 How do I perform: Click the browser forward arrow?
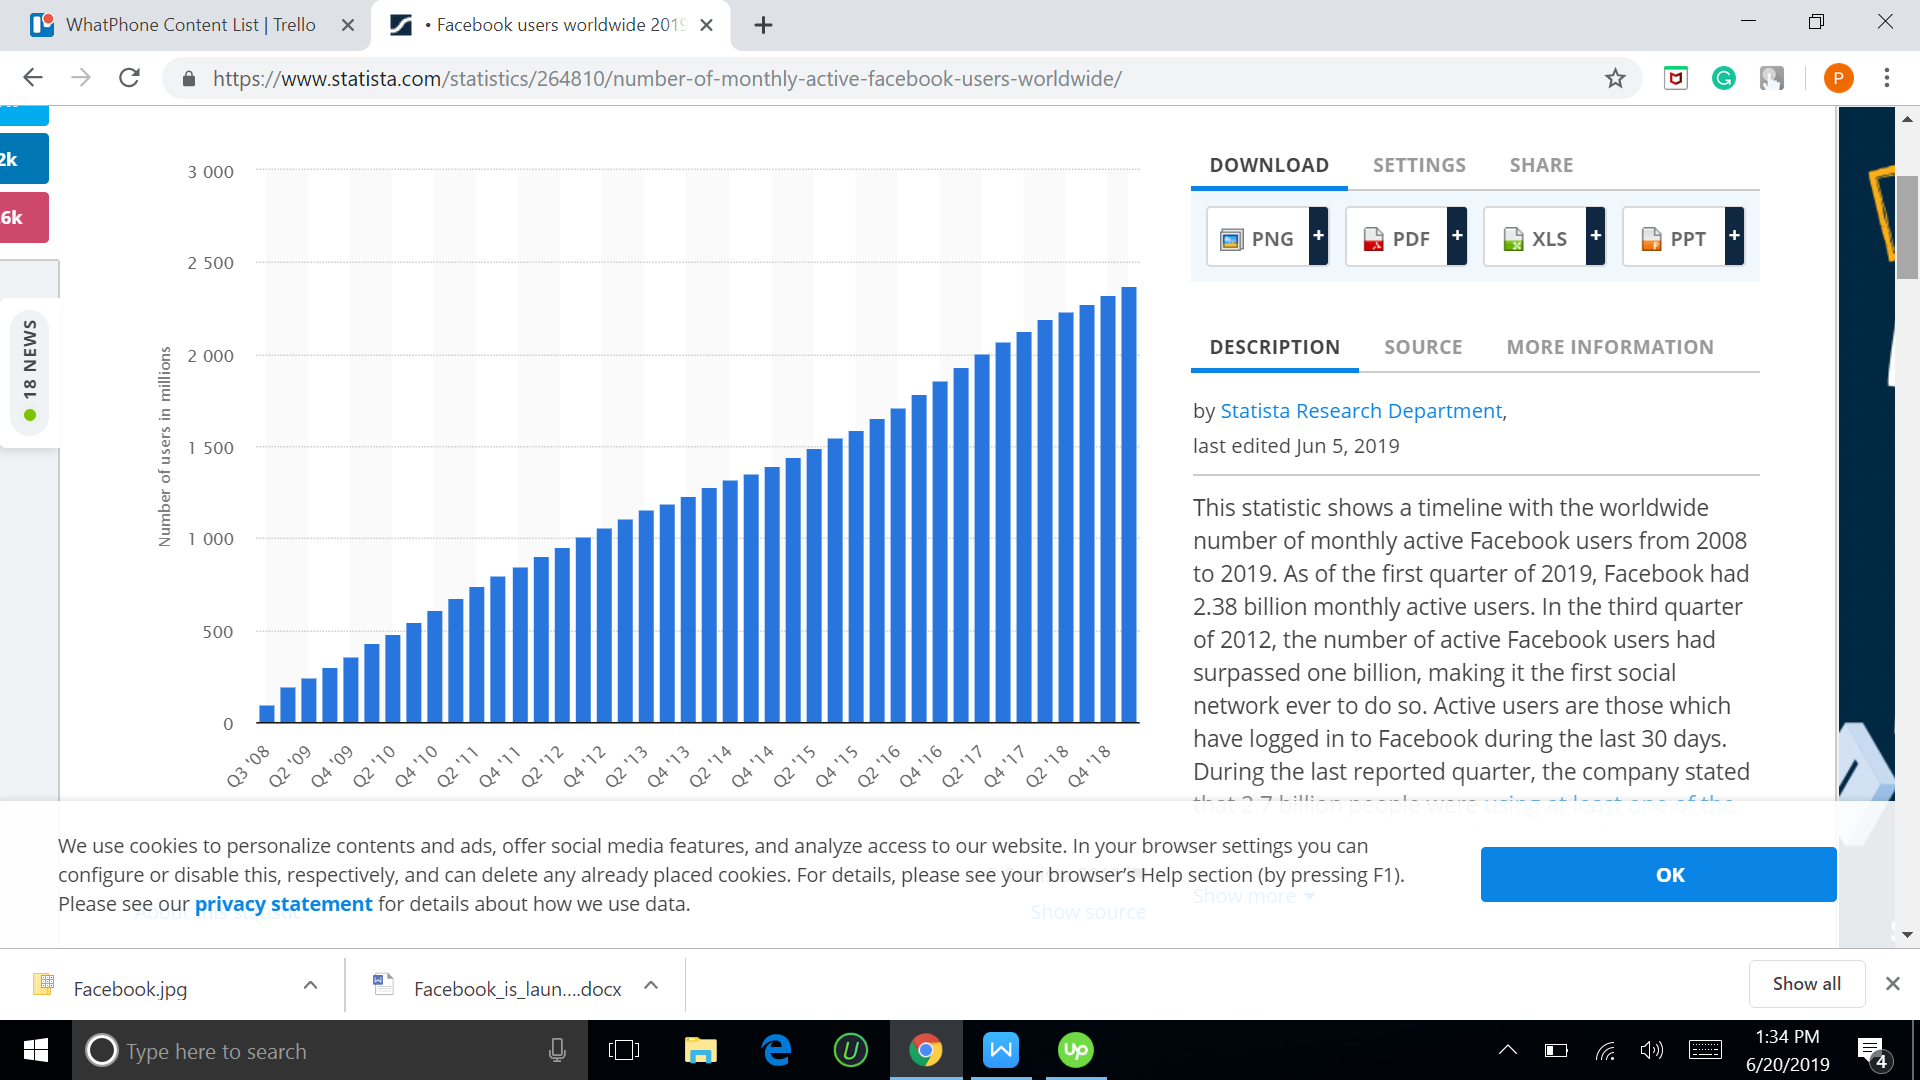[81, 78]
